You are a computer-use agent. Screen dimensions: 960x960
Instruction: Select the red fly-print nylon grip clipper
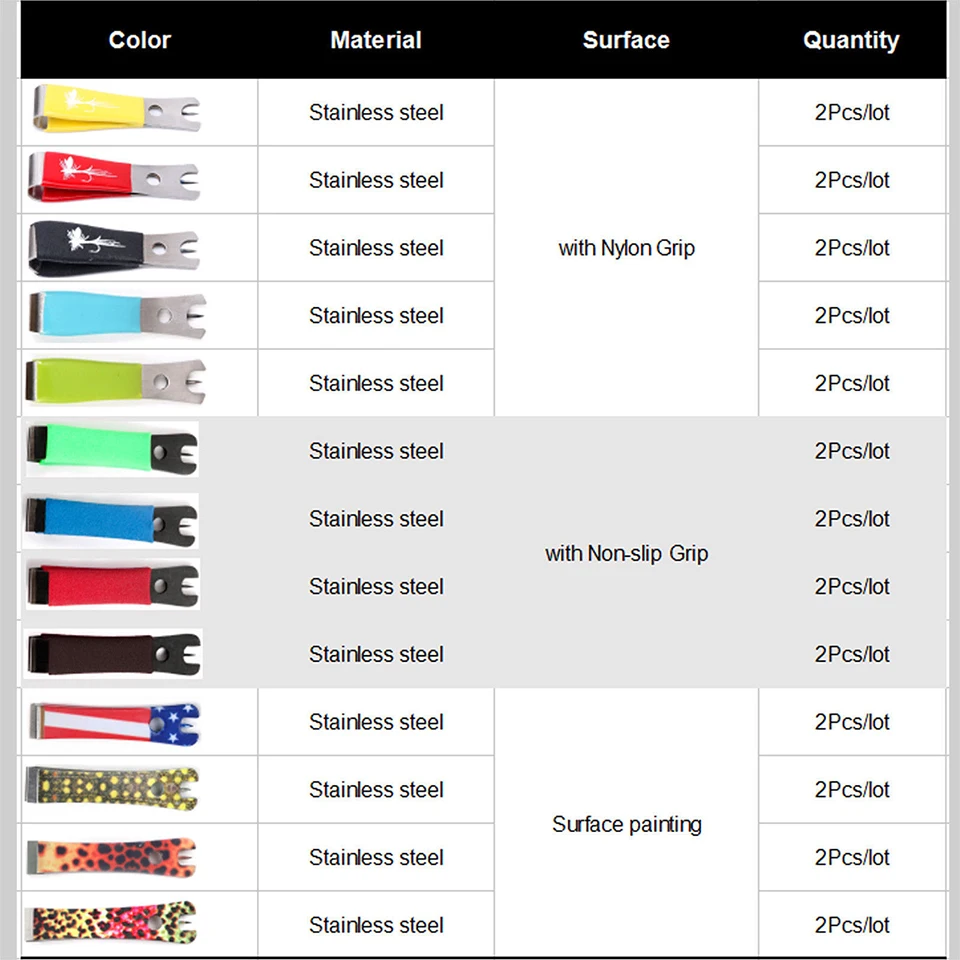(114, 177)
